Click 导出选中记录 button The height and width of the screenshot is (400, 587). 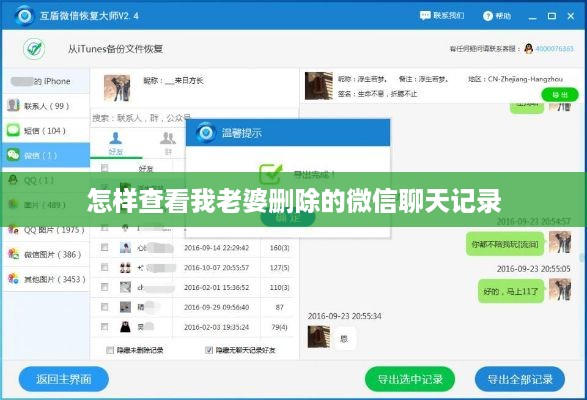click(410, 379)
